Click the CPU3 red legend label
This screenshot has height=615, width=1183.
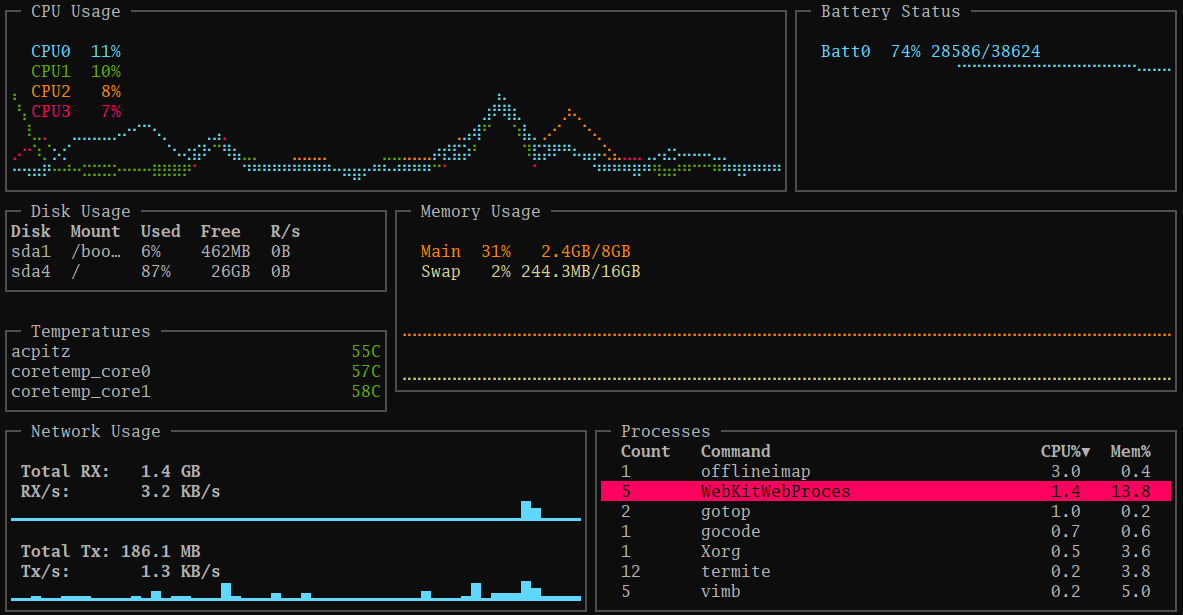[x=51, y=112]
